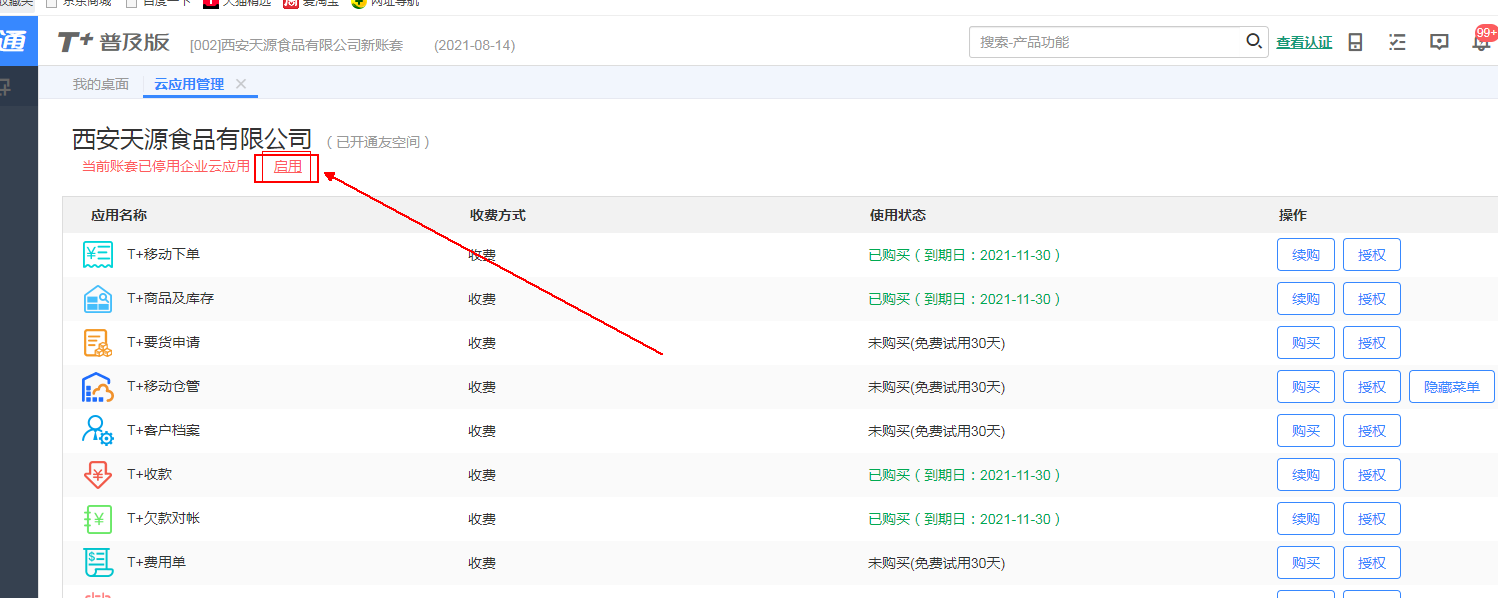Click the T+要货申请 app icon
Screen dimensions: 1498x598
click(x=98, y=343)
